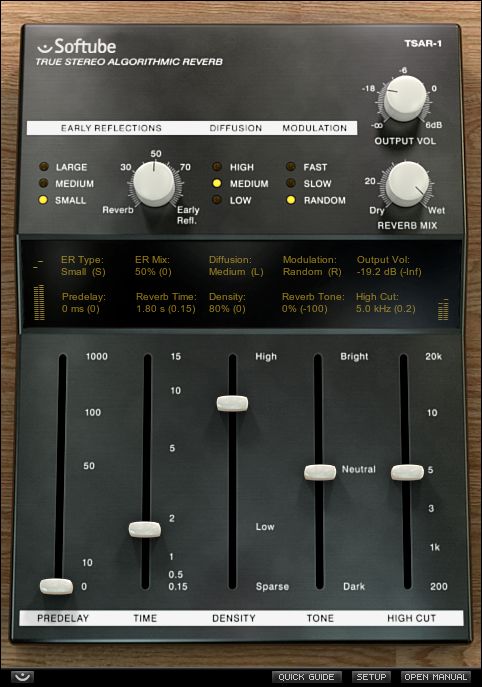482x687 pixels.
Task: Enable SLOW modulation
Action: tap(291, 183)
